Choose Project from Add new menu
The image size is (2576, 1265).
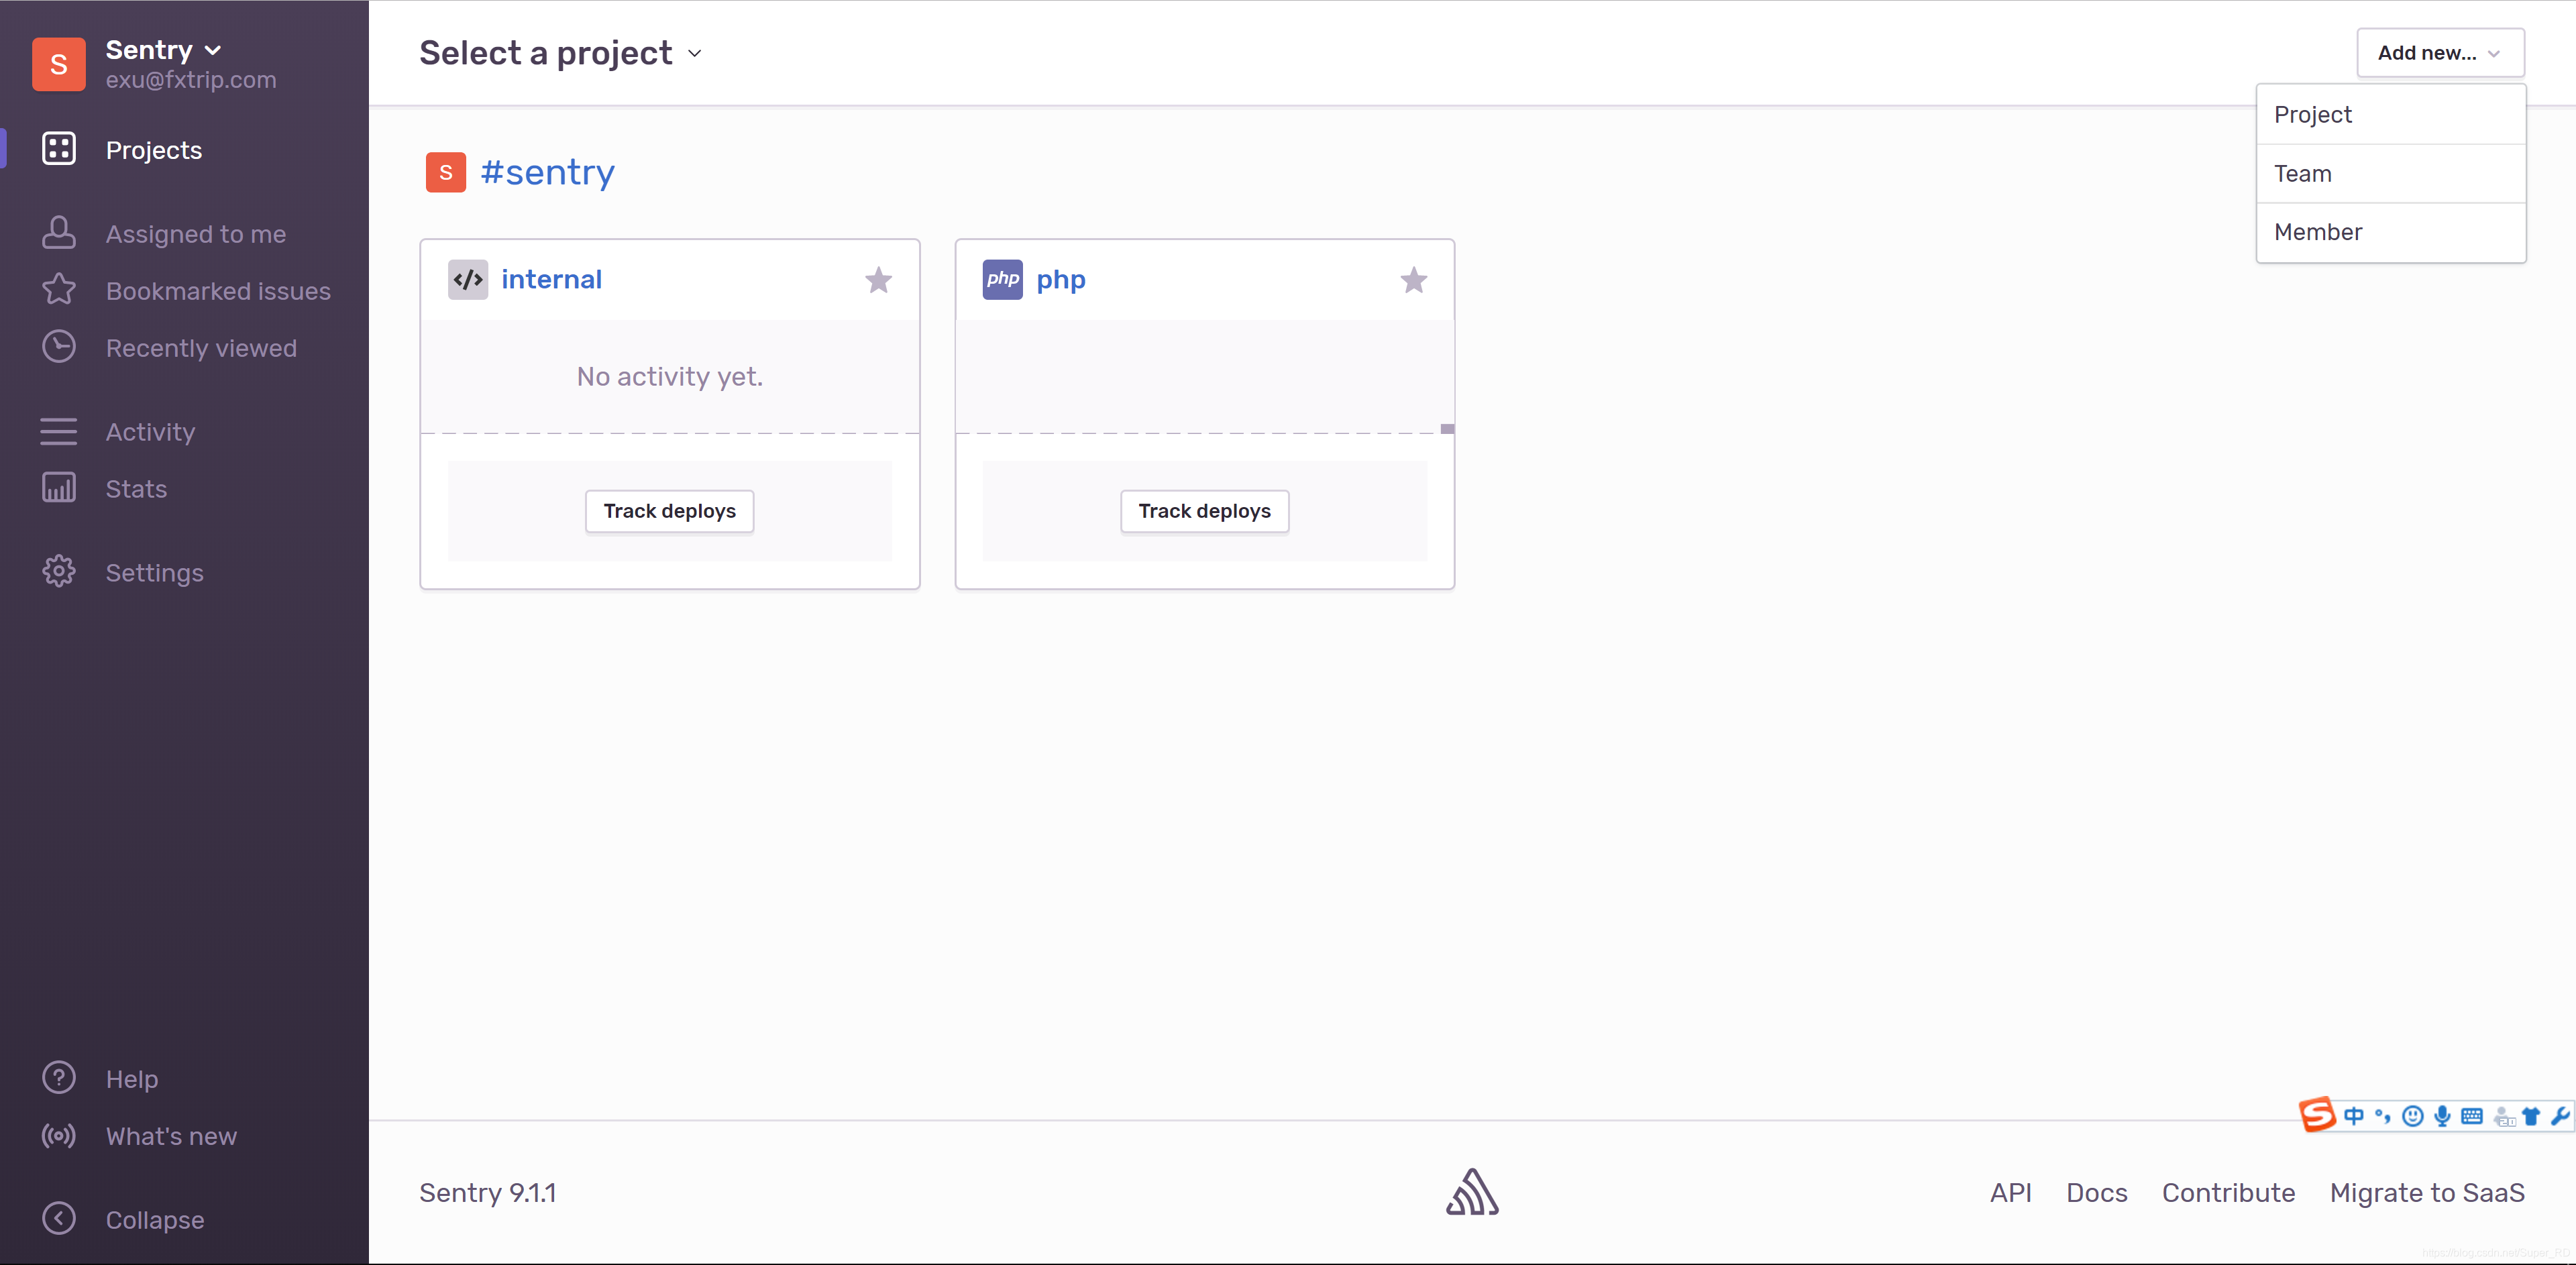(2391, 115)
